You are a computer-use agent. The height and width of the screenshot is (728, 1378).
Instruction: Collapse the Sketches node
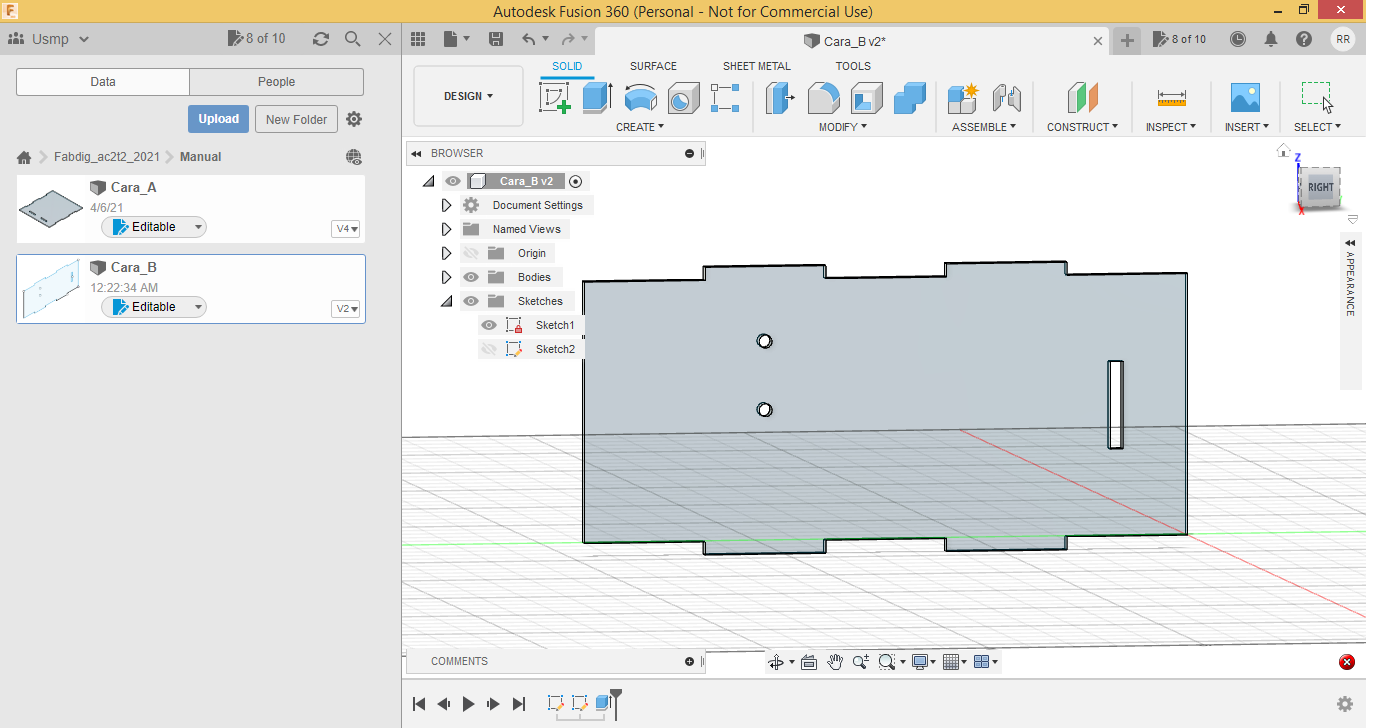coord(447,301)
